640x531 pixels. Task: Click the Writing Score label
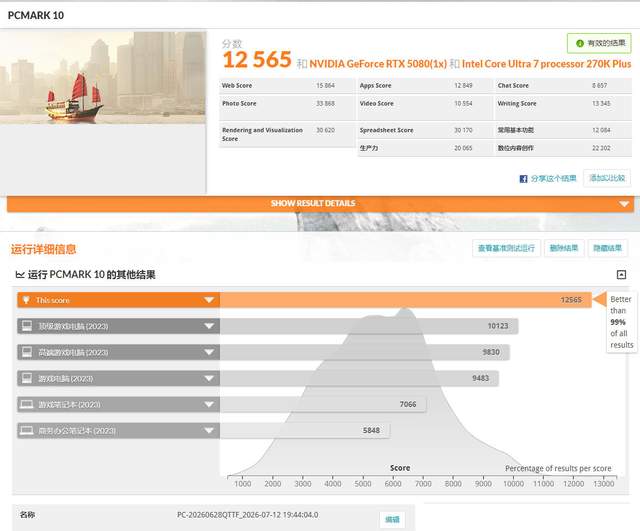point(517,103)
